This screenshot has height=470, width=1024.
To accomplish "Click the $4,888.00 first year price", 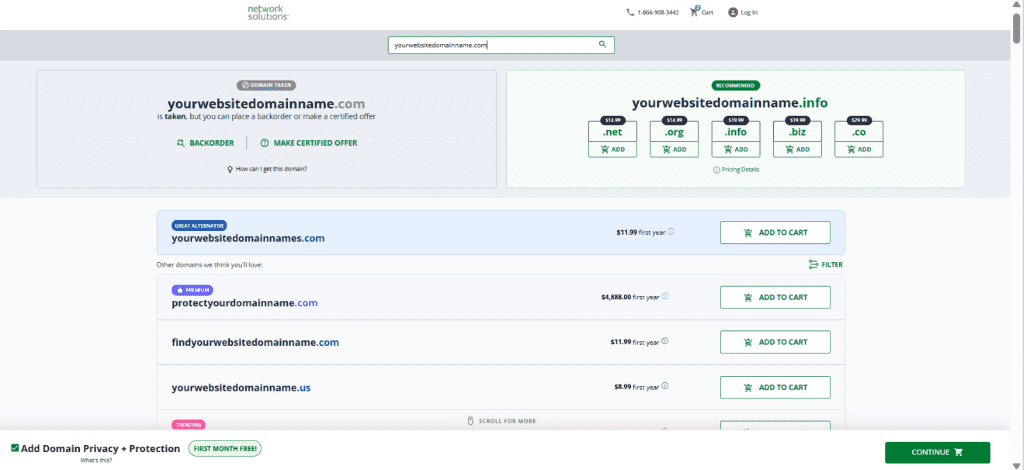I will pyautogui.click(x=630, y=297).
